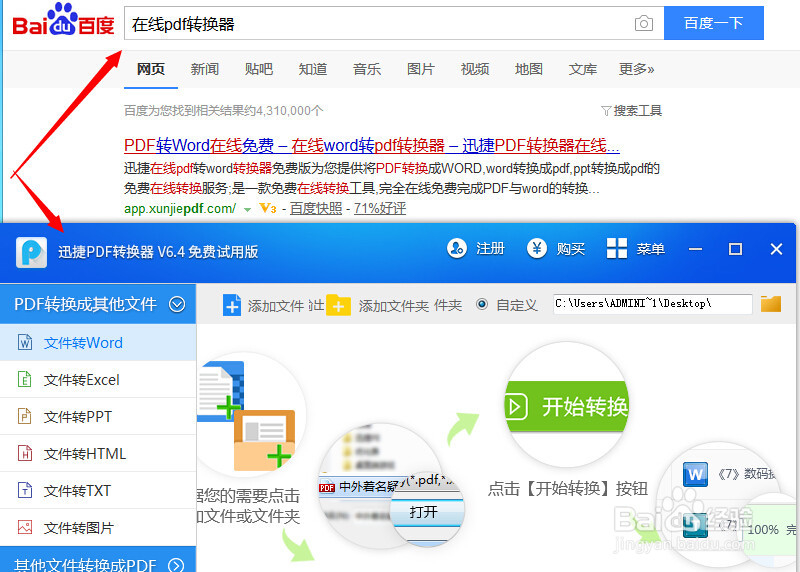Image resolution: width=800 pixels, height=572 pixels.
Task: Open camera image search in Baidu search box
Action: [643, 23]
